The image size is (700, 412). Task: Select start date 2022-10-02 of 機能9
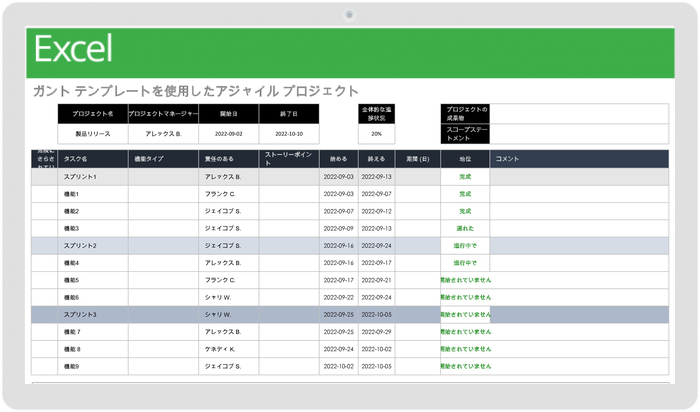point(339,366)
